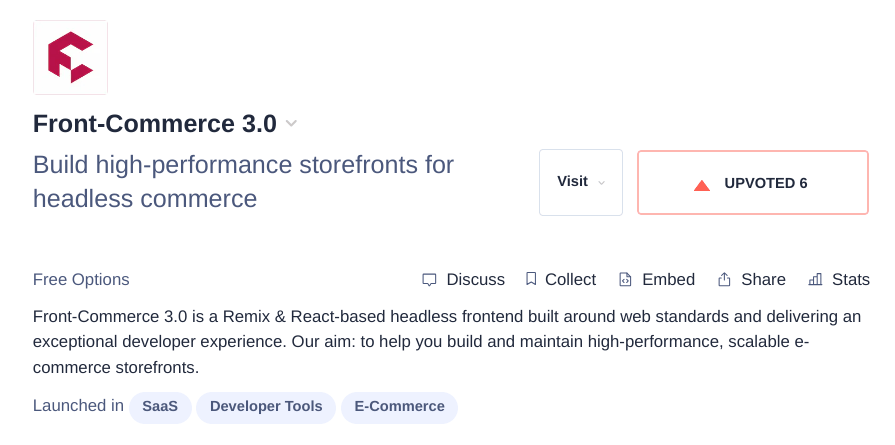Click the red upvote triangle icon
The width and height of the screenshot is (895, 445).
tap(702, 185)
